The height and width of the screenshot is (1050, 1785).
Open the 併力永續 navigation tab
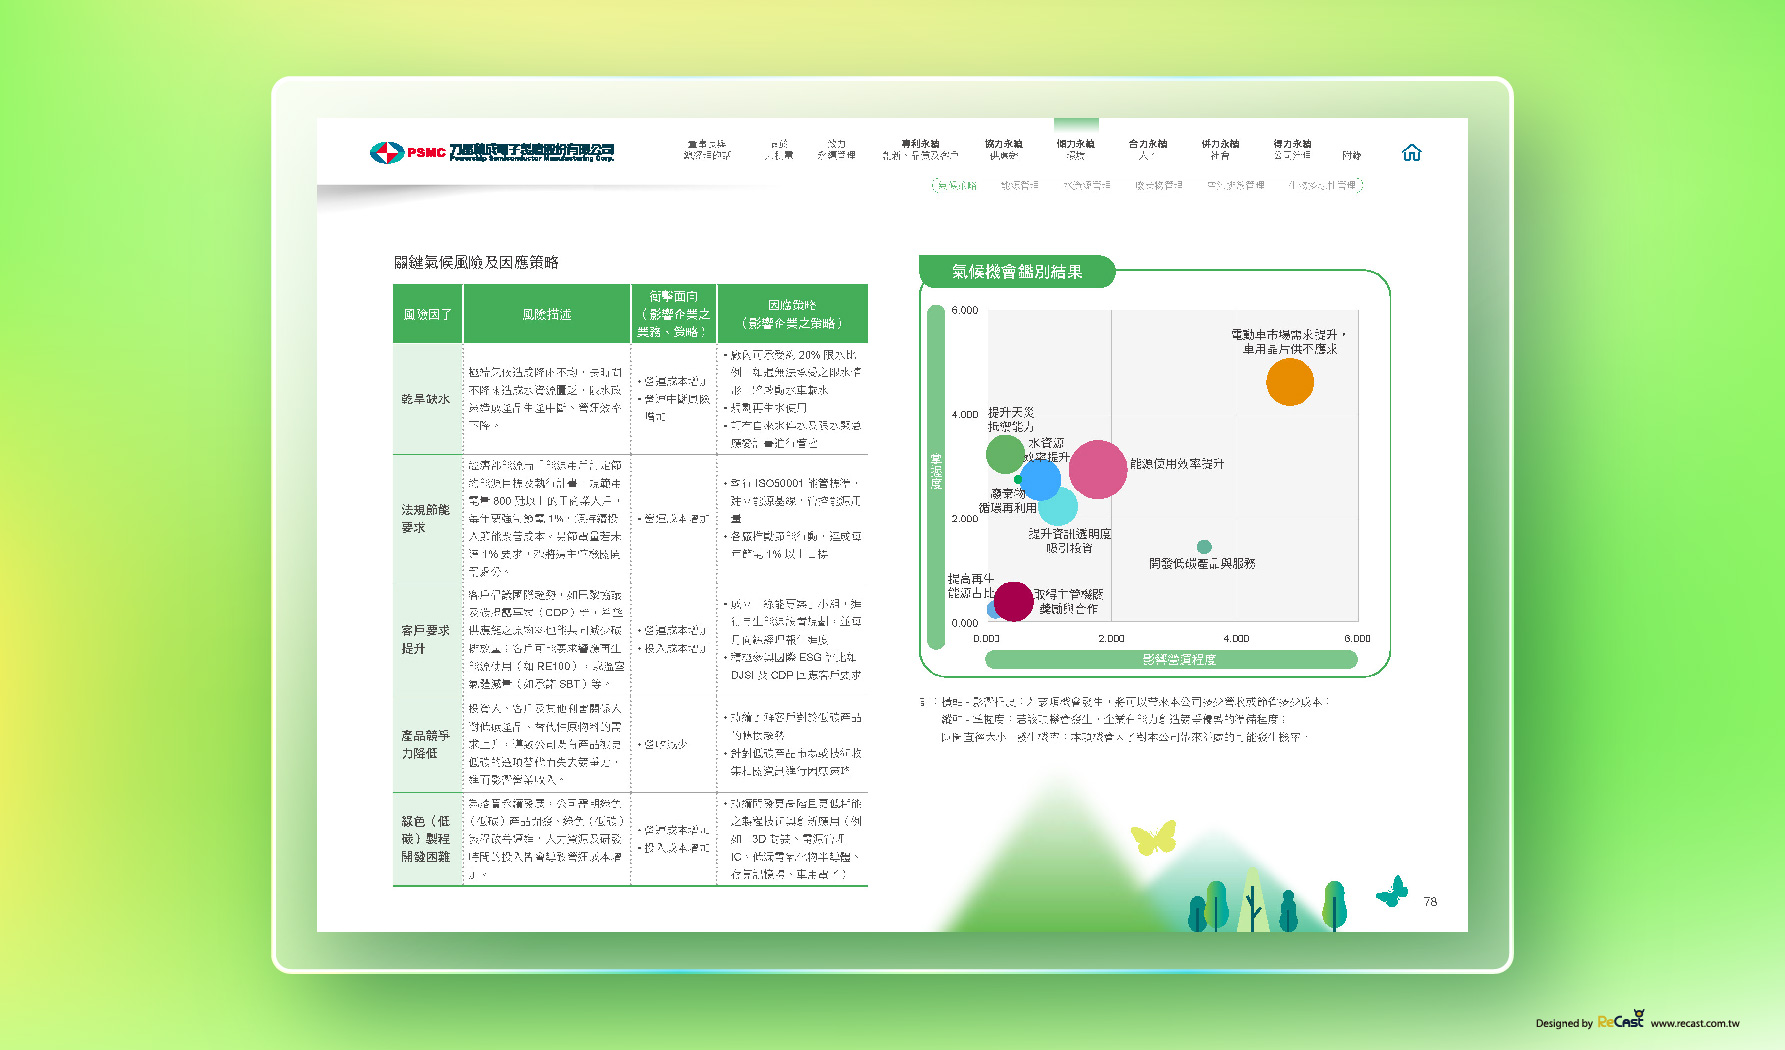tap(1220, 149)
